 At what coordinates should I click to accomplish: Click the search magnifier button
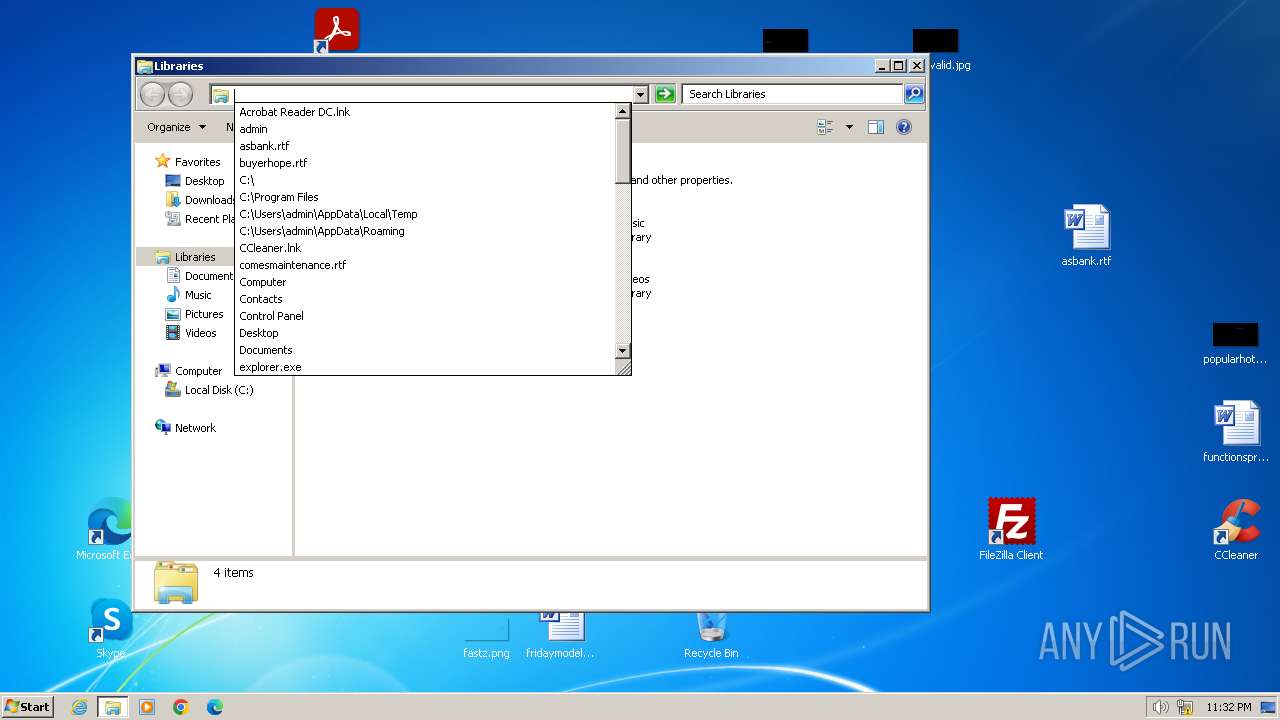[x=913, y=94]
